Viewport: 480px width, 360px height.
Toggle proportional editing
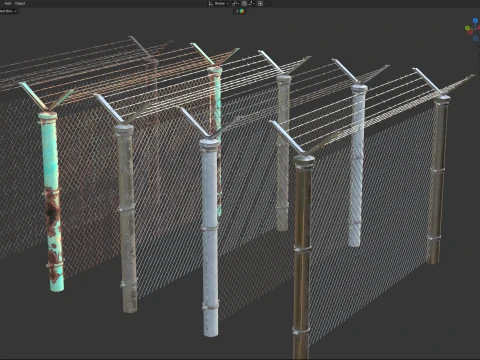(260, 3)
